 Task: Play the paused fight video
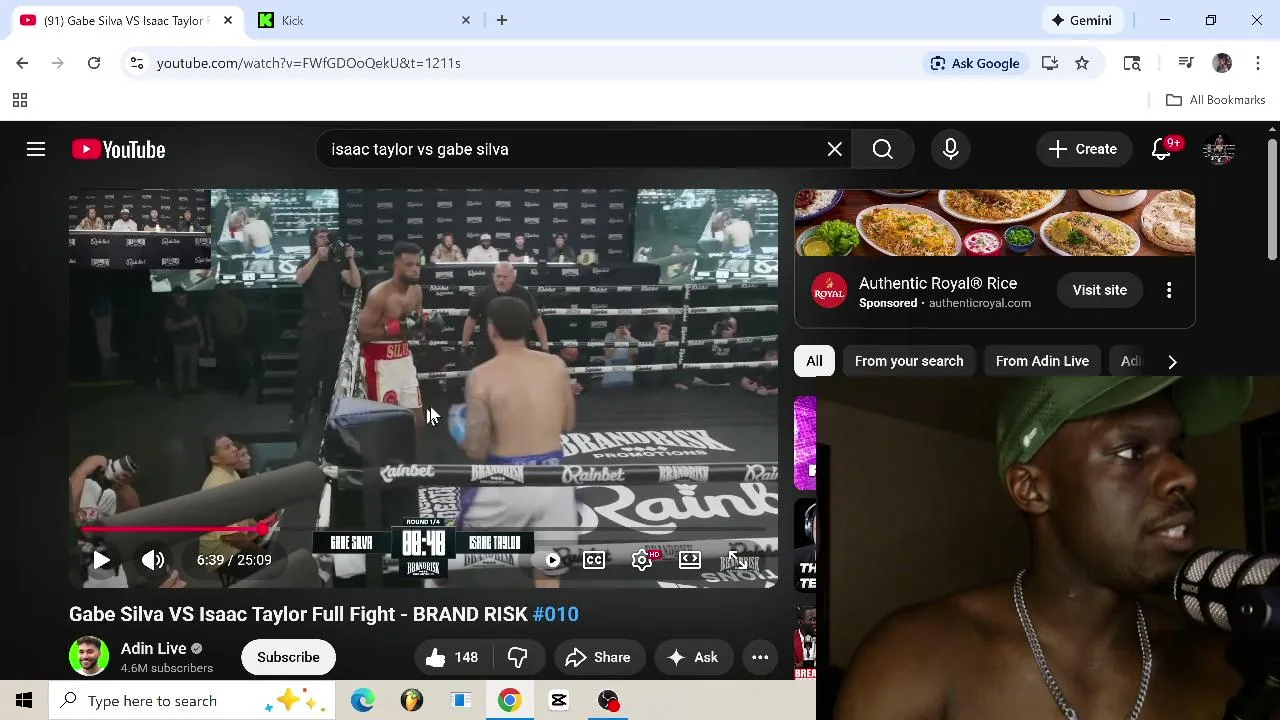coord(101,560)
